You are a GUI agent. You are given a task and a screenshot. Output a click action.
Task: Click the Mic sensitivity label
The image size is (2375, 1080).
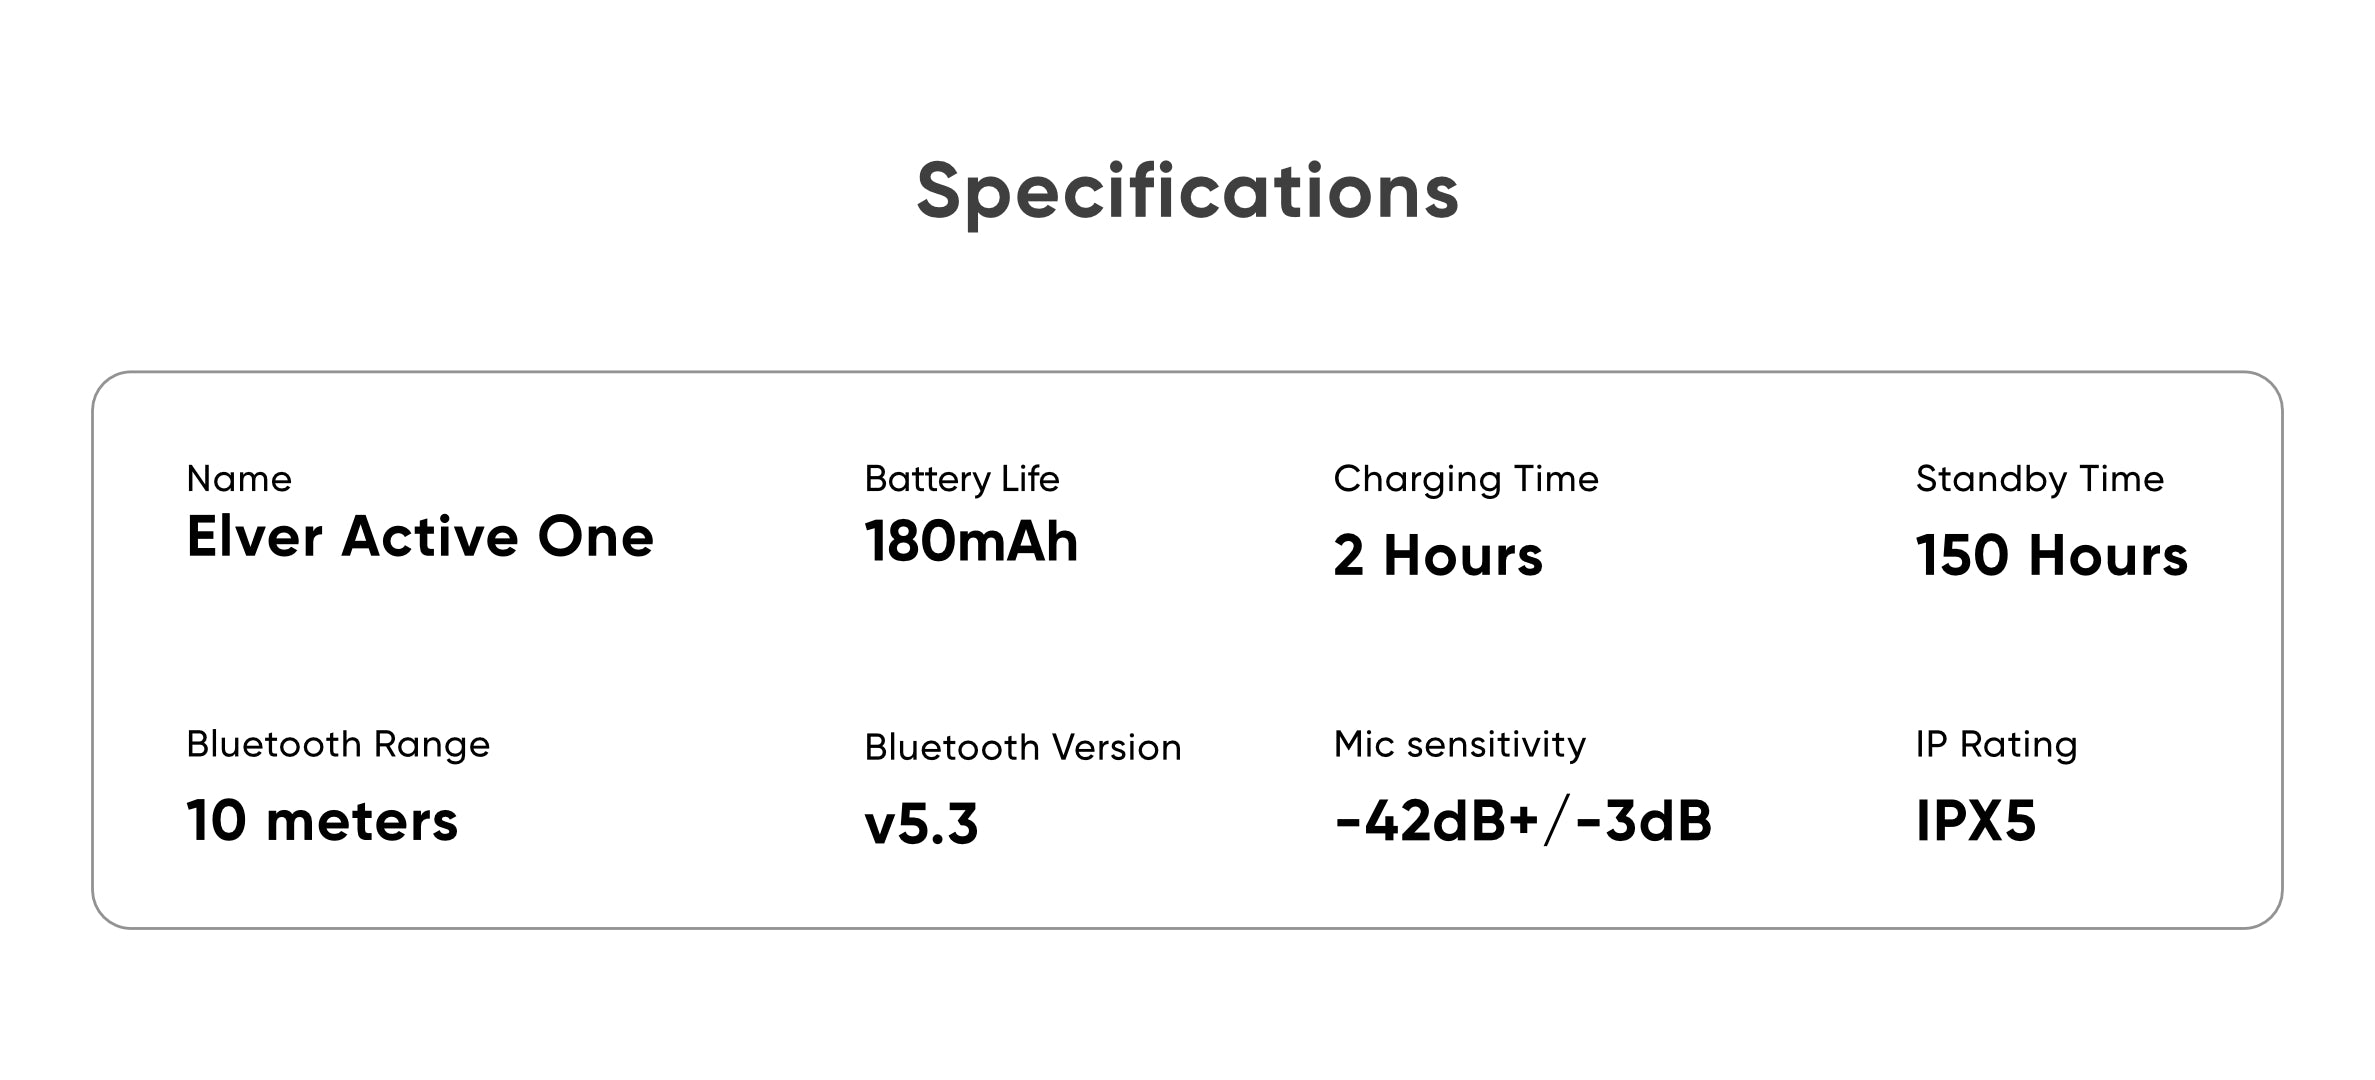pyautogui.click(x=1459, y=745)
